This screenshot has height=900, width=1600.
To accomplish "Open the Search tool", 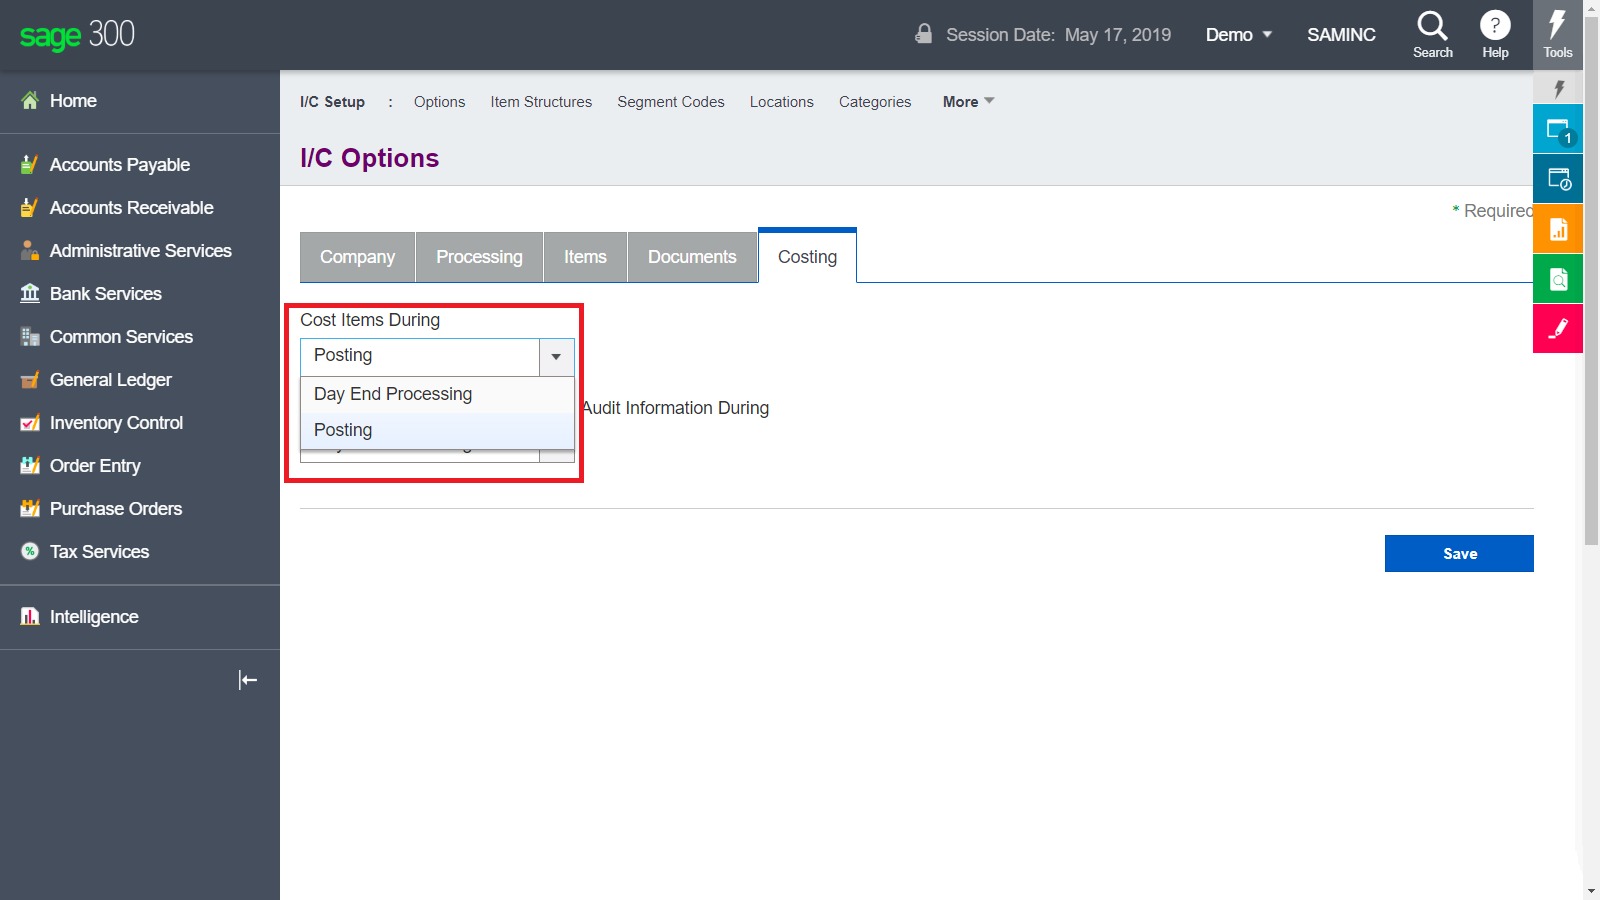I will (x=1433, y=33).
